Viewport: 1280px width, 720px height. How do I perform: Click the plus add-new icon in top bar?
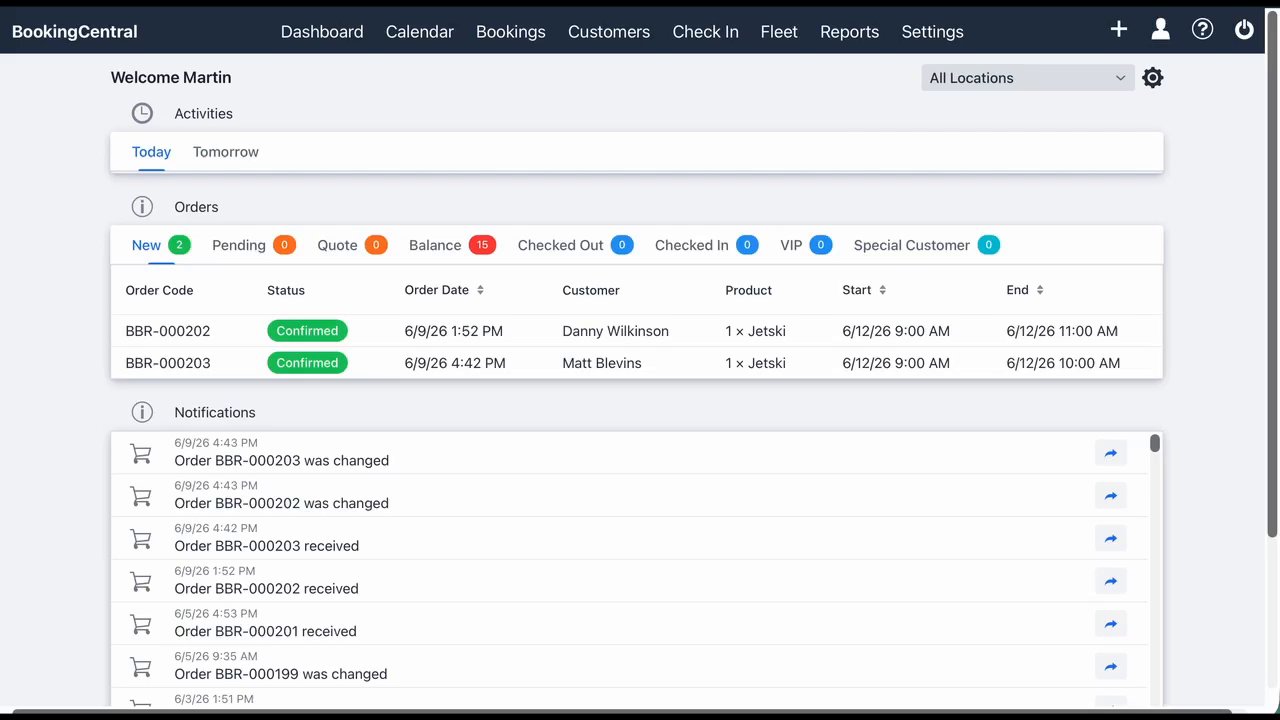[x=1119, y=30]
